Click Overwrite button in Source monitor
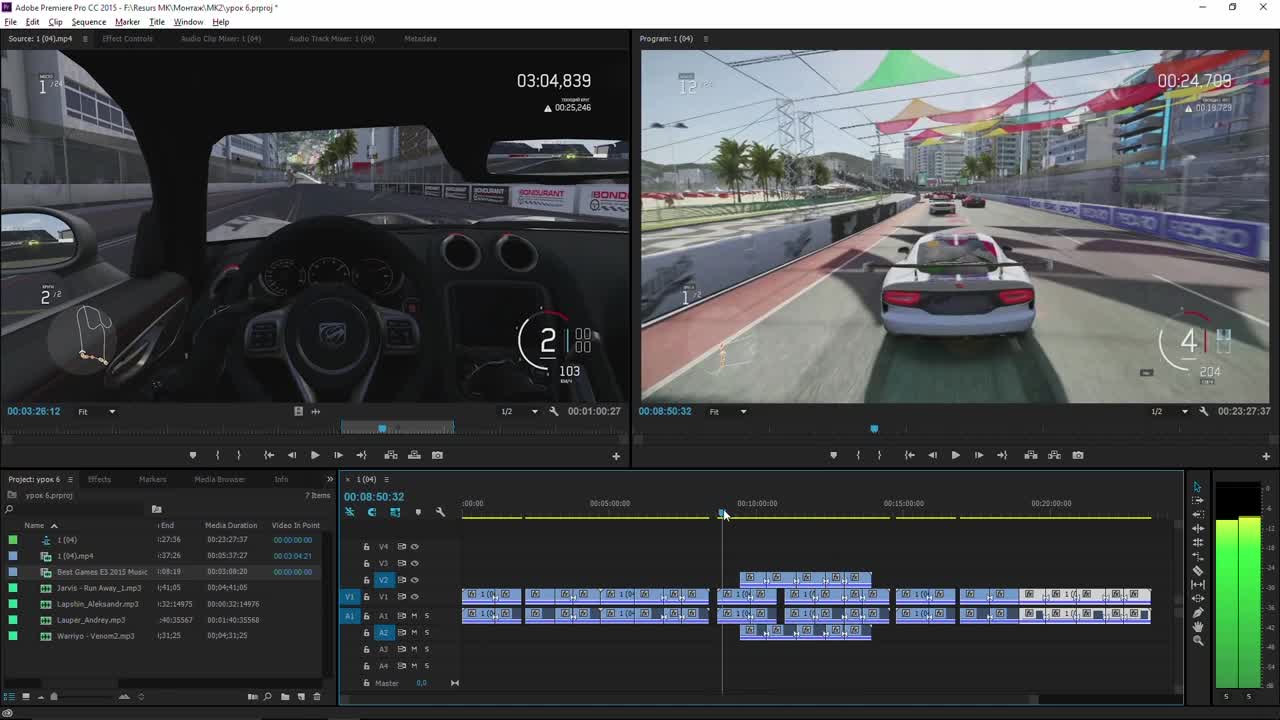This screenshot has width=1280, height=720. (414, 455)
